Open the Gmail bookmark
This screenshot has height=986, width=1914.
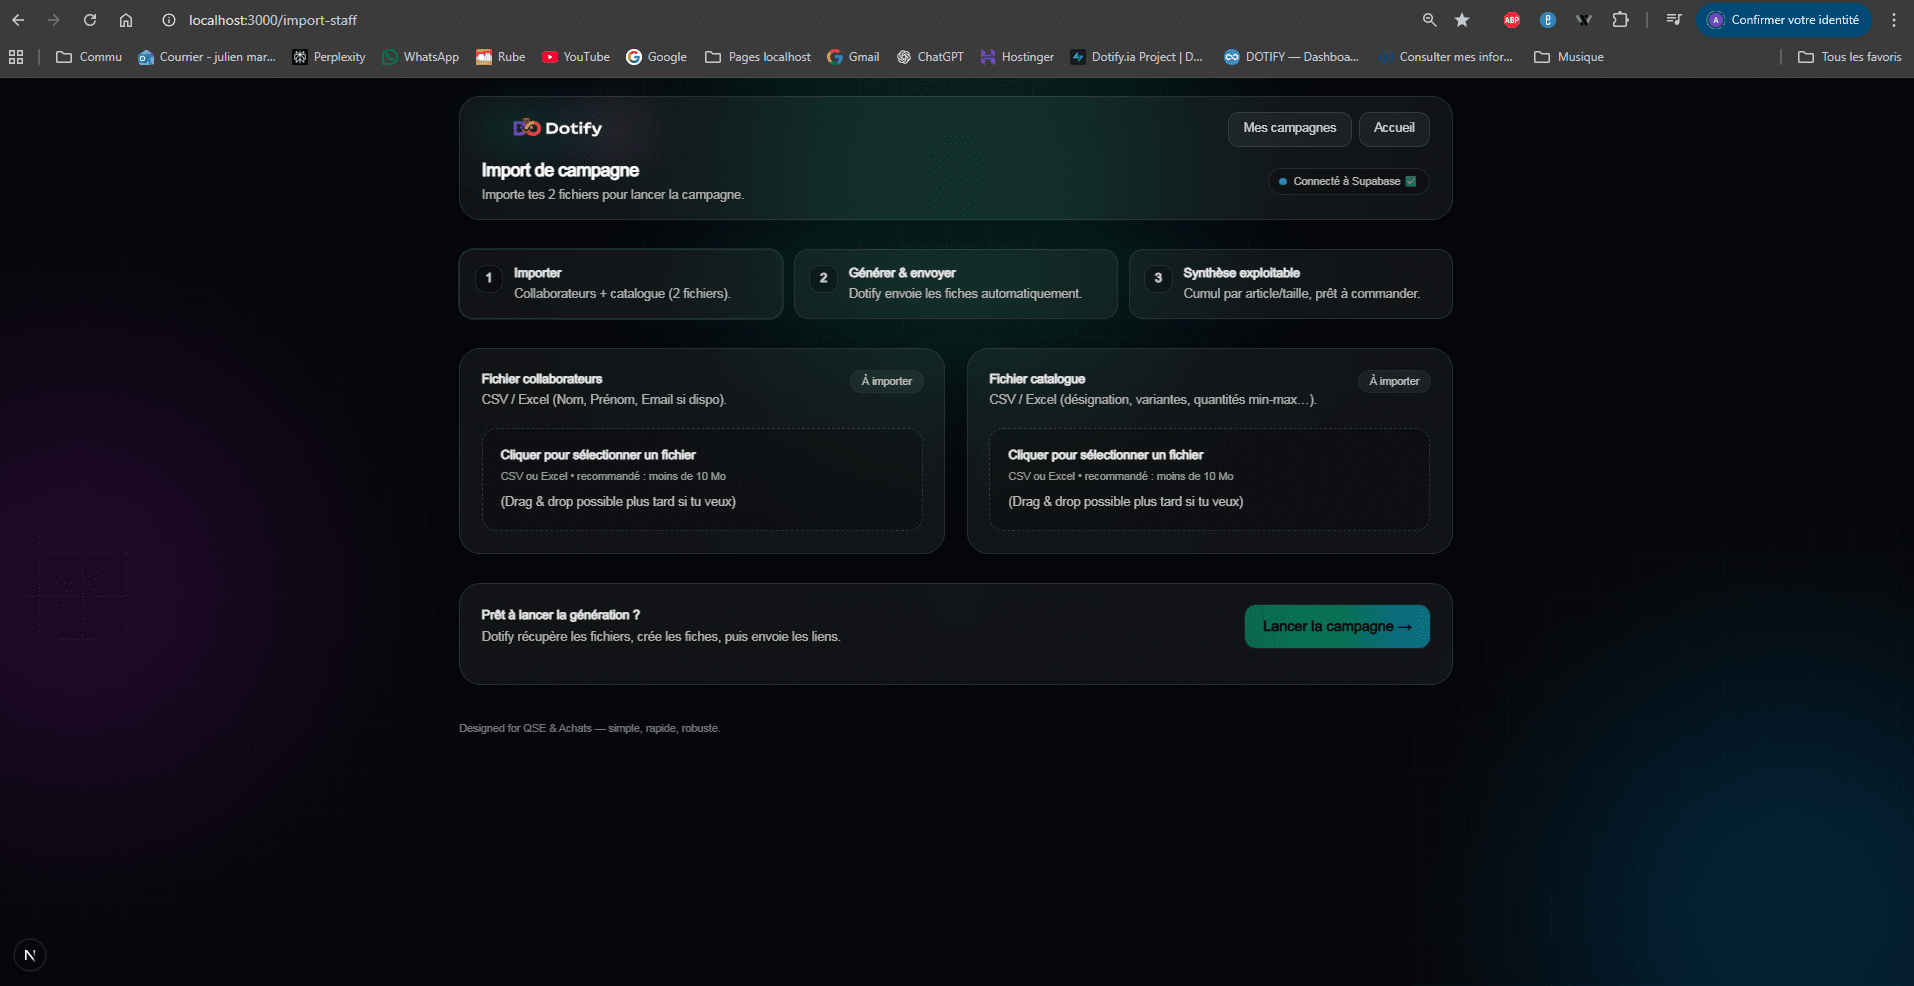click(x=853, y=57)
